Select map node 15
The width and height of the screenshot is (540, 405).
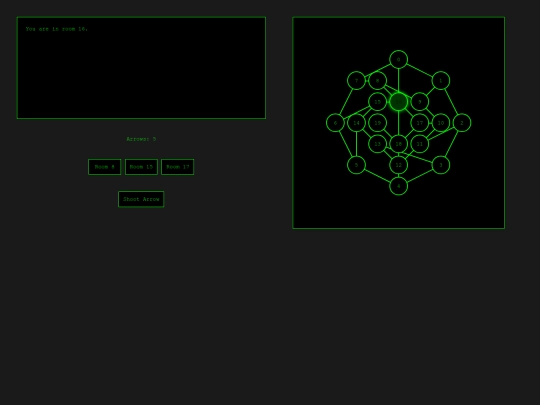pos(377,102)
